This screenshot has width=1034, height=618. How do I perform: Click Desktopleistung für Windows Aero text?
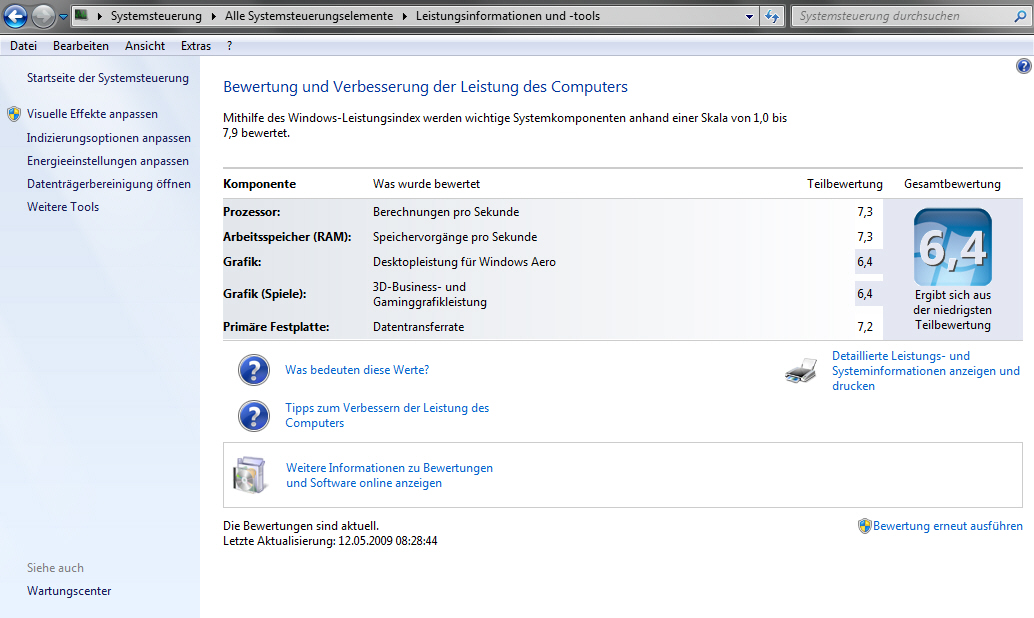coord(464,262)
